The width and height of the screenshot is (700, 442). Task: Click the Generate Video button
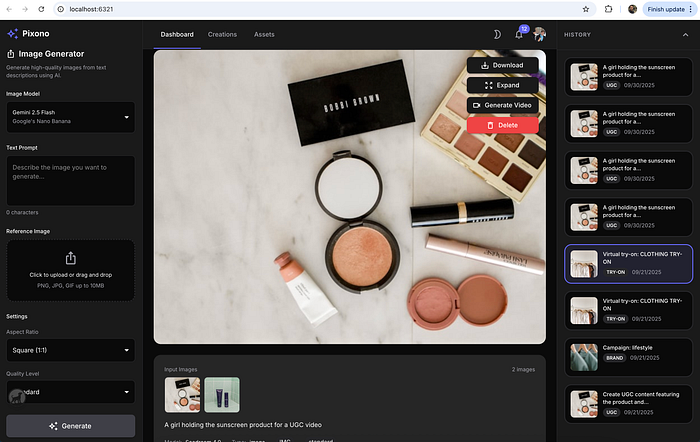click(x=502, y=105)
